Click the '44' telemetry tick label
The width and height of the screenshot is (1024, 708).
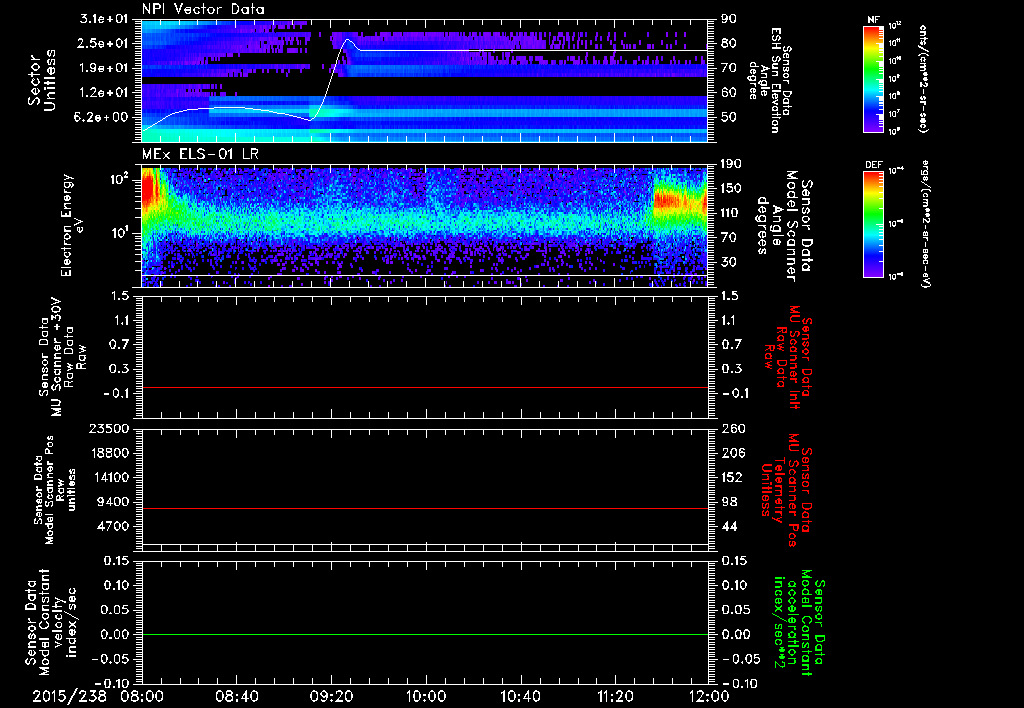(728, 526)
